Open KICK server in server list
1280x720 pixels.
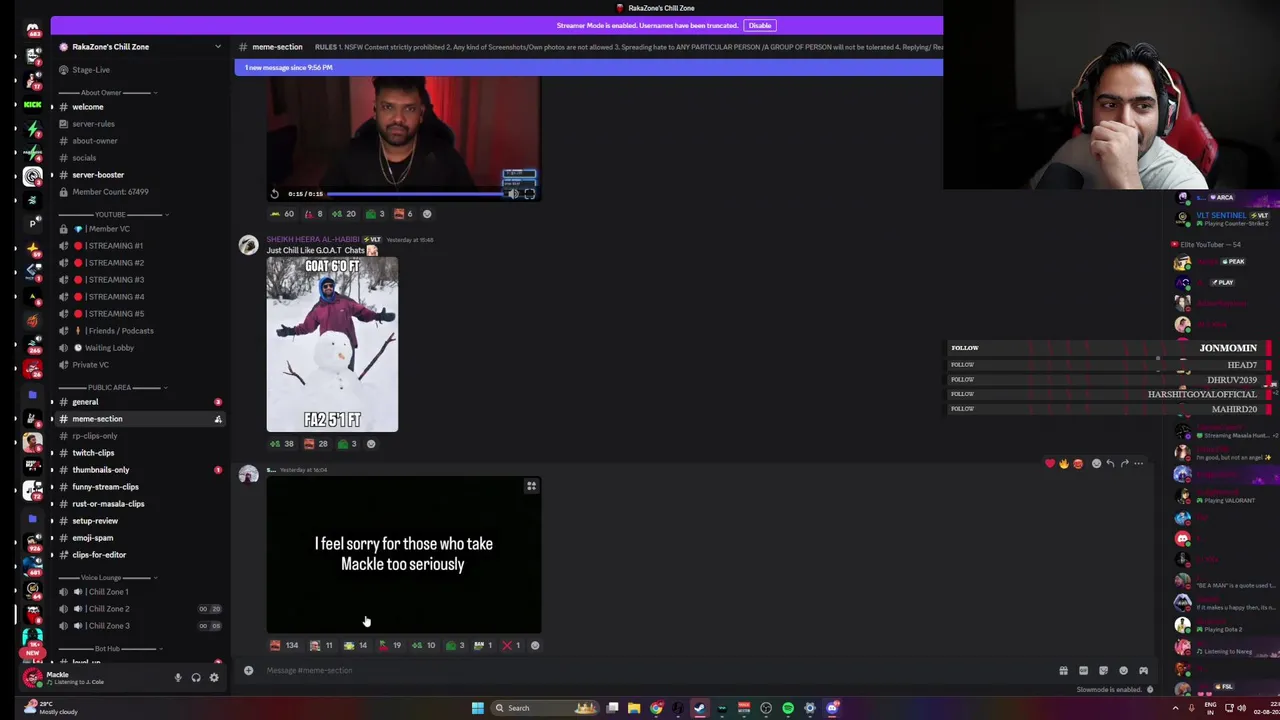coord(33,104)
